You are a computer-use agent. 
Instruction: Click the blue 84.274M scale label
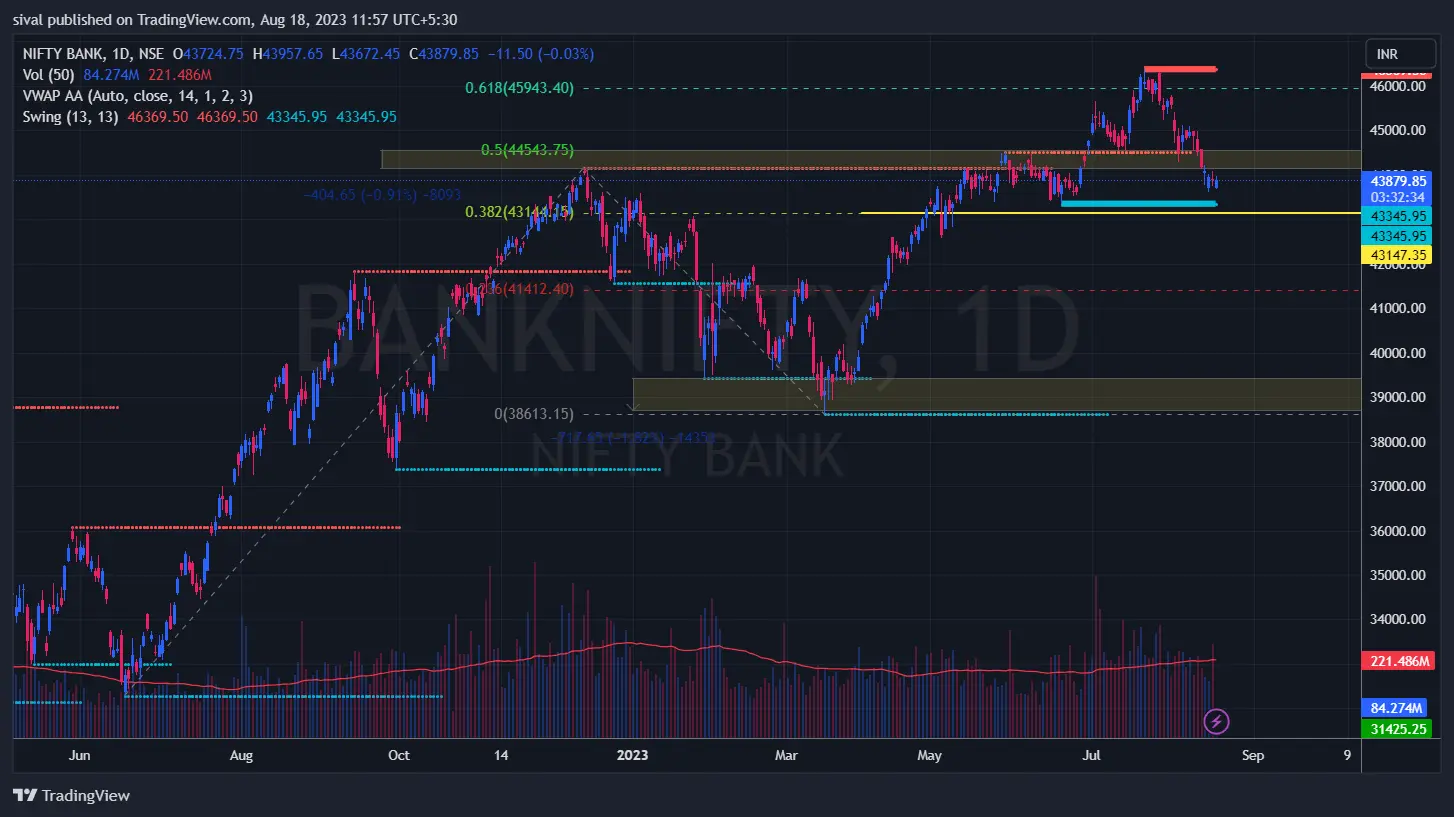tap(1397, 708)
